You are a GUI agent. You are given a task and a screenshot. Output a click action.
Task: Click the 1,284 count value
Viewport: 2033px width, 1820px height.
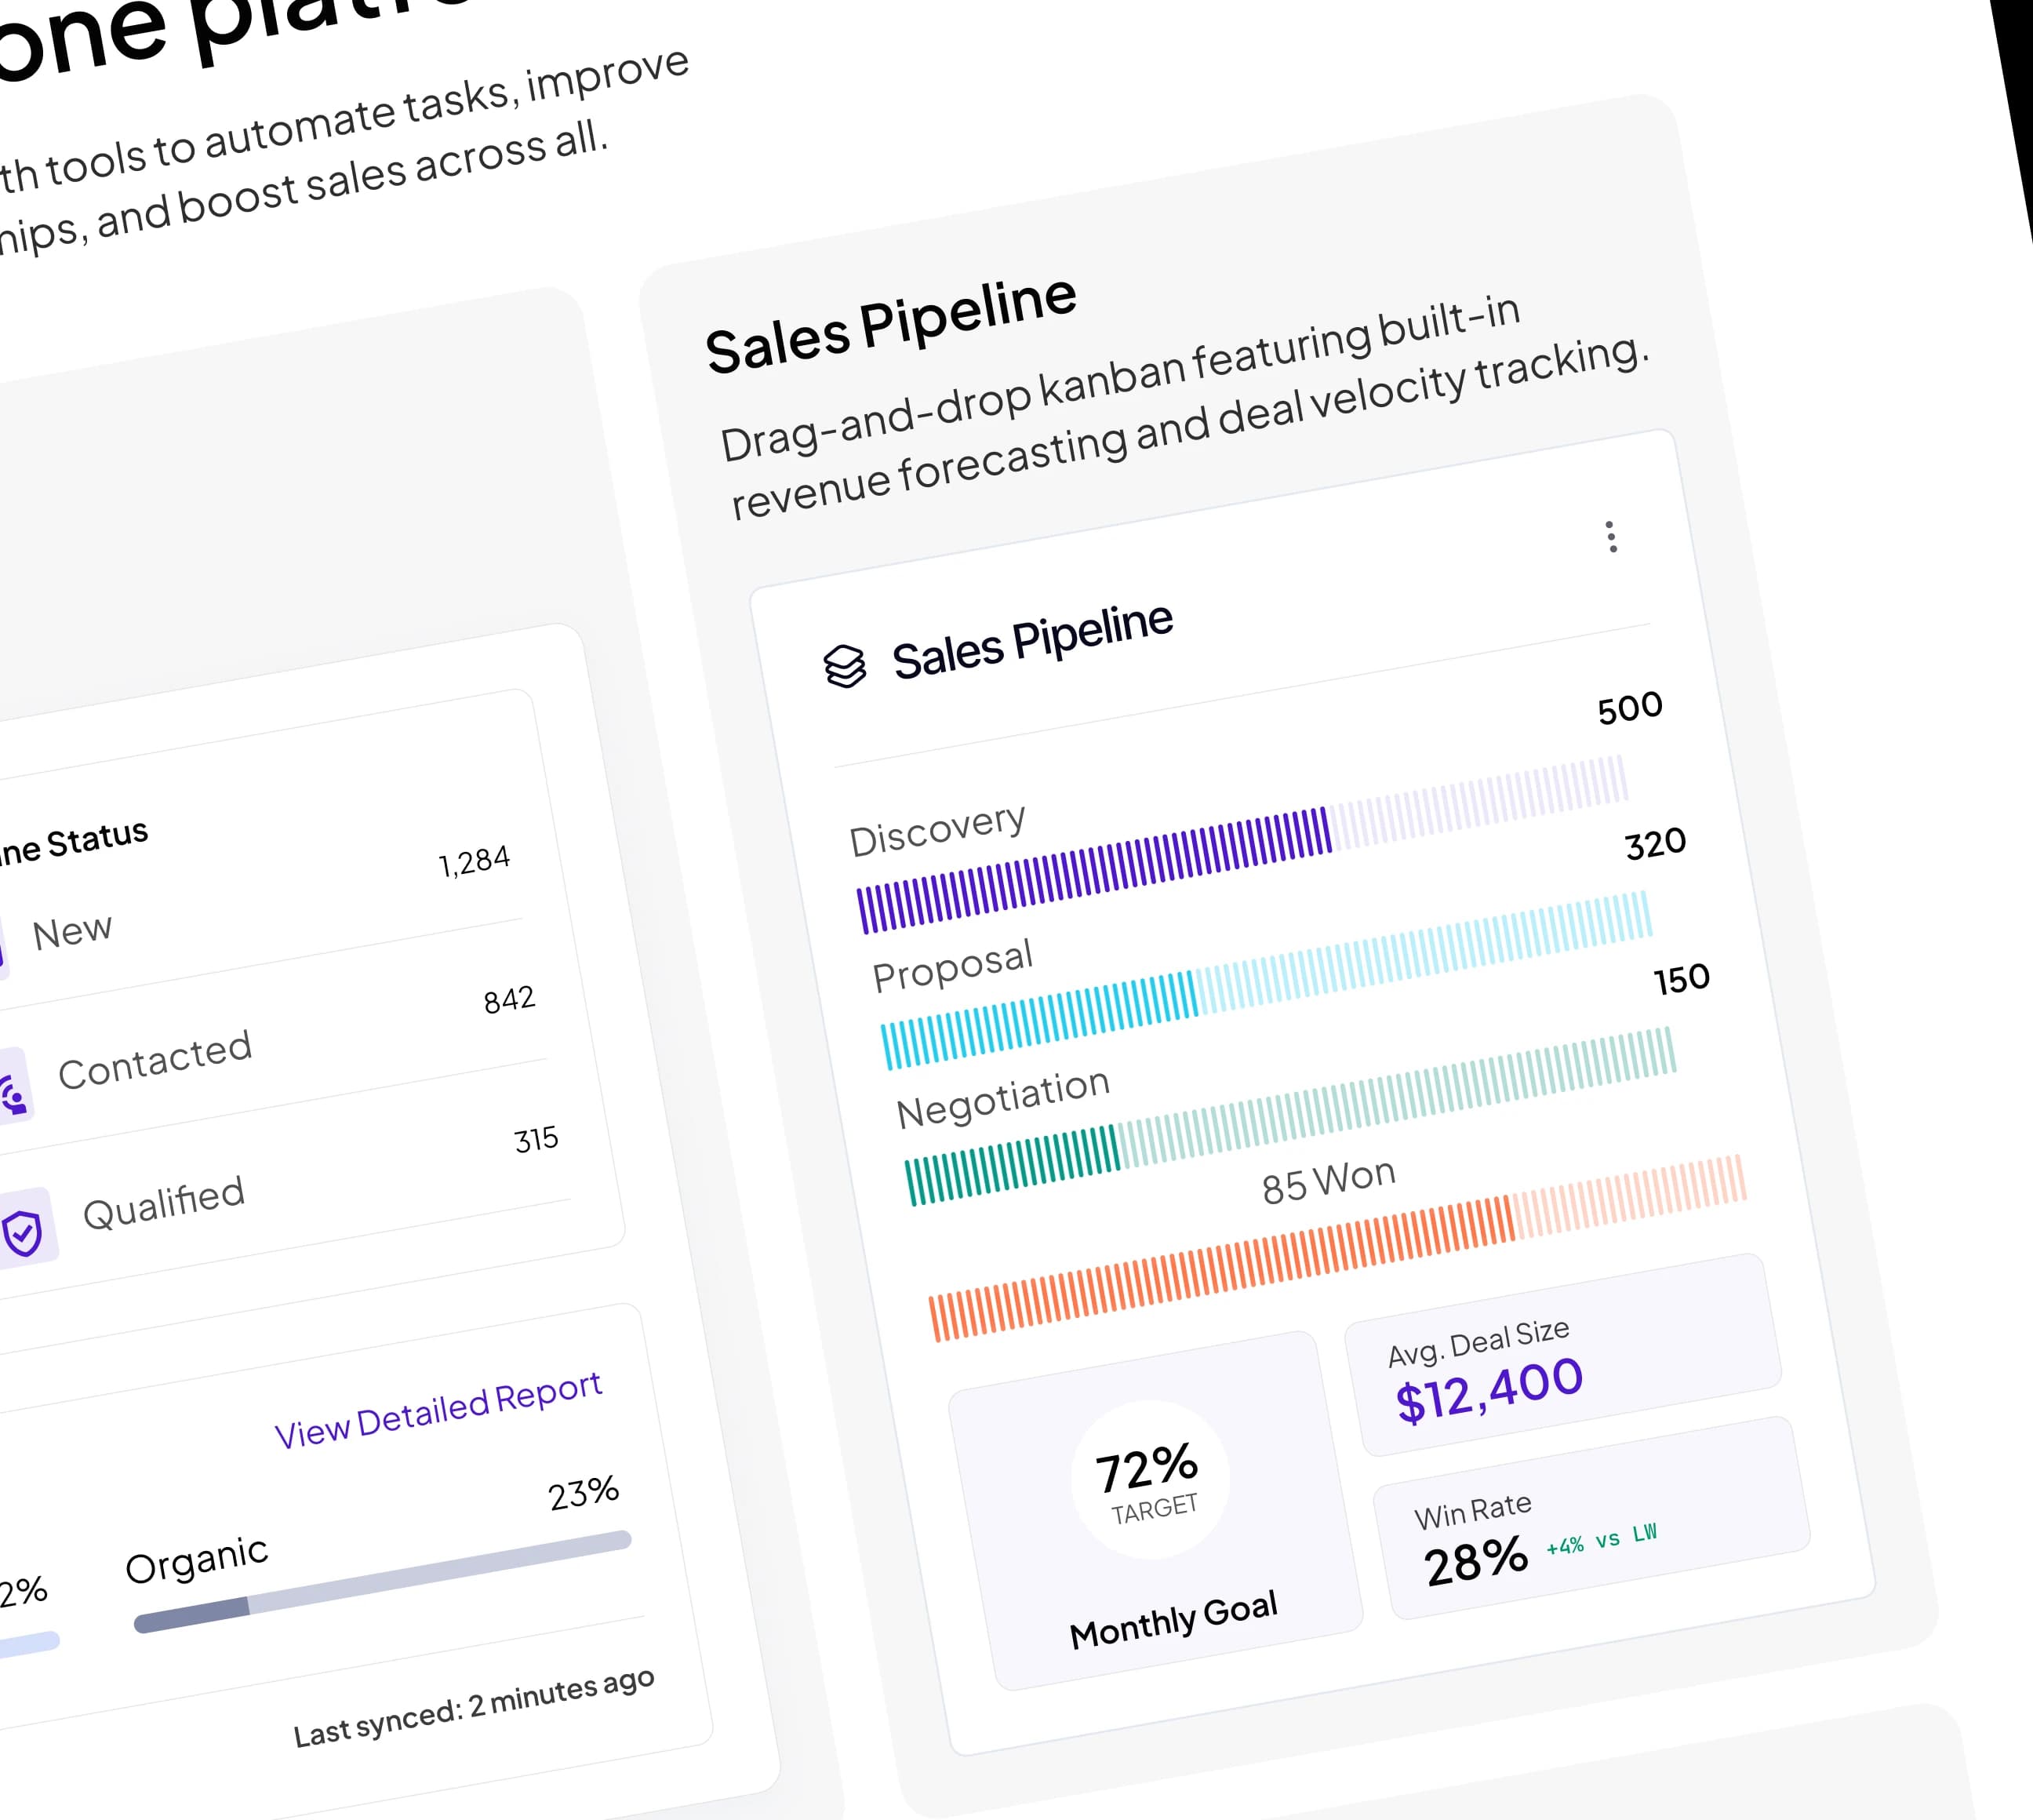click(x=474, y=861)
